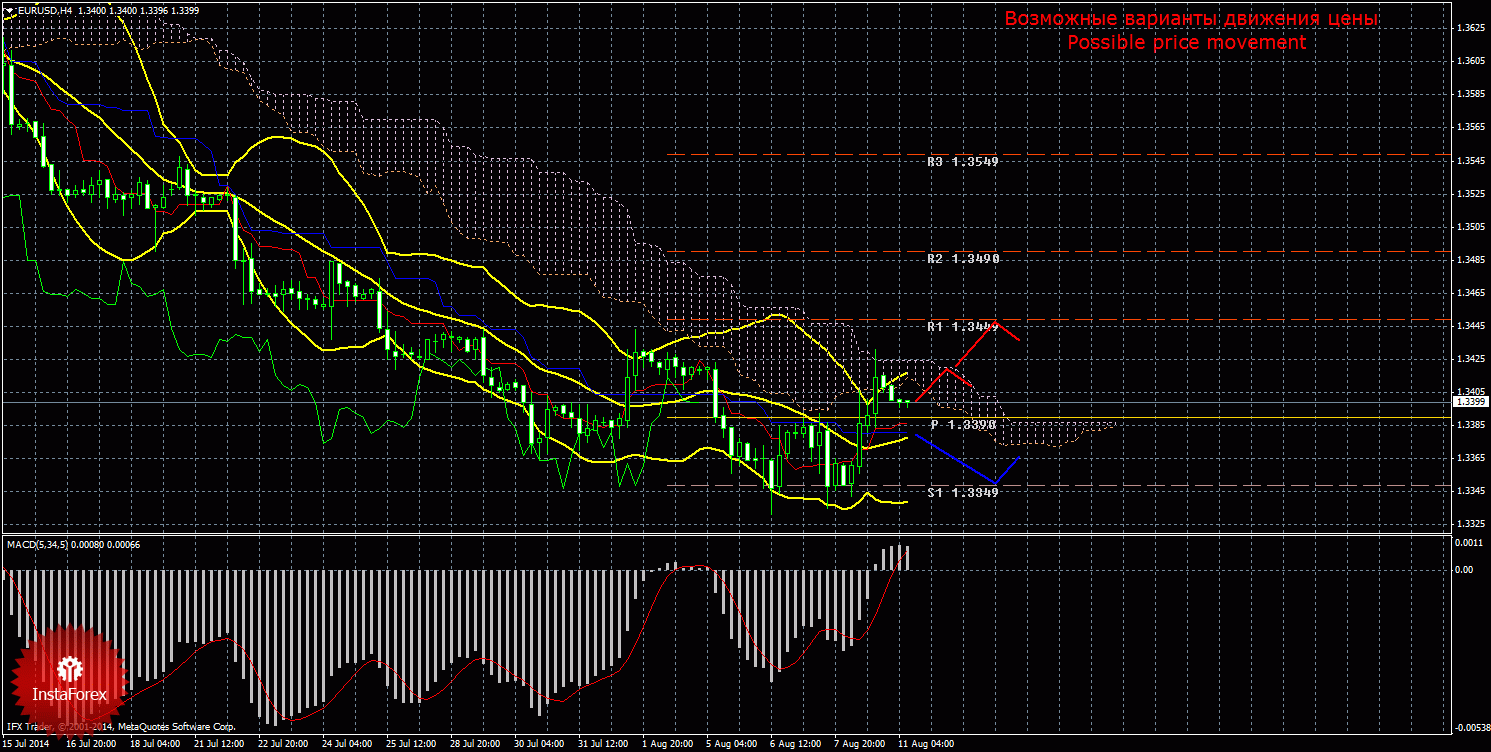Click the S1 1.3349 support label

point(962,493)
